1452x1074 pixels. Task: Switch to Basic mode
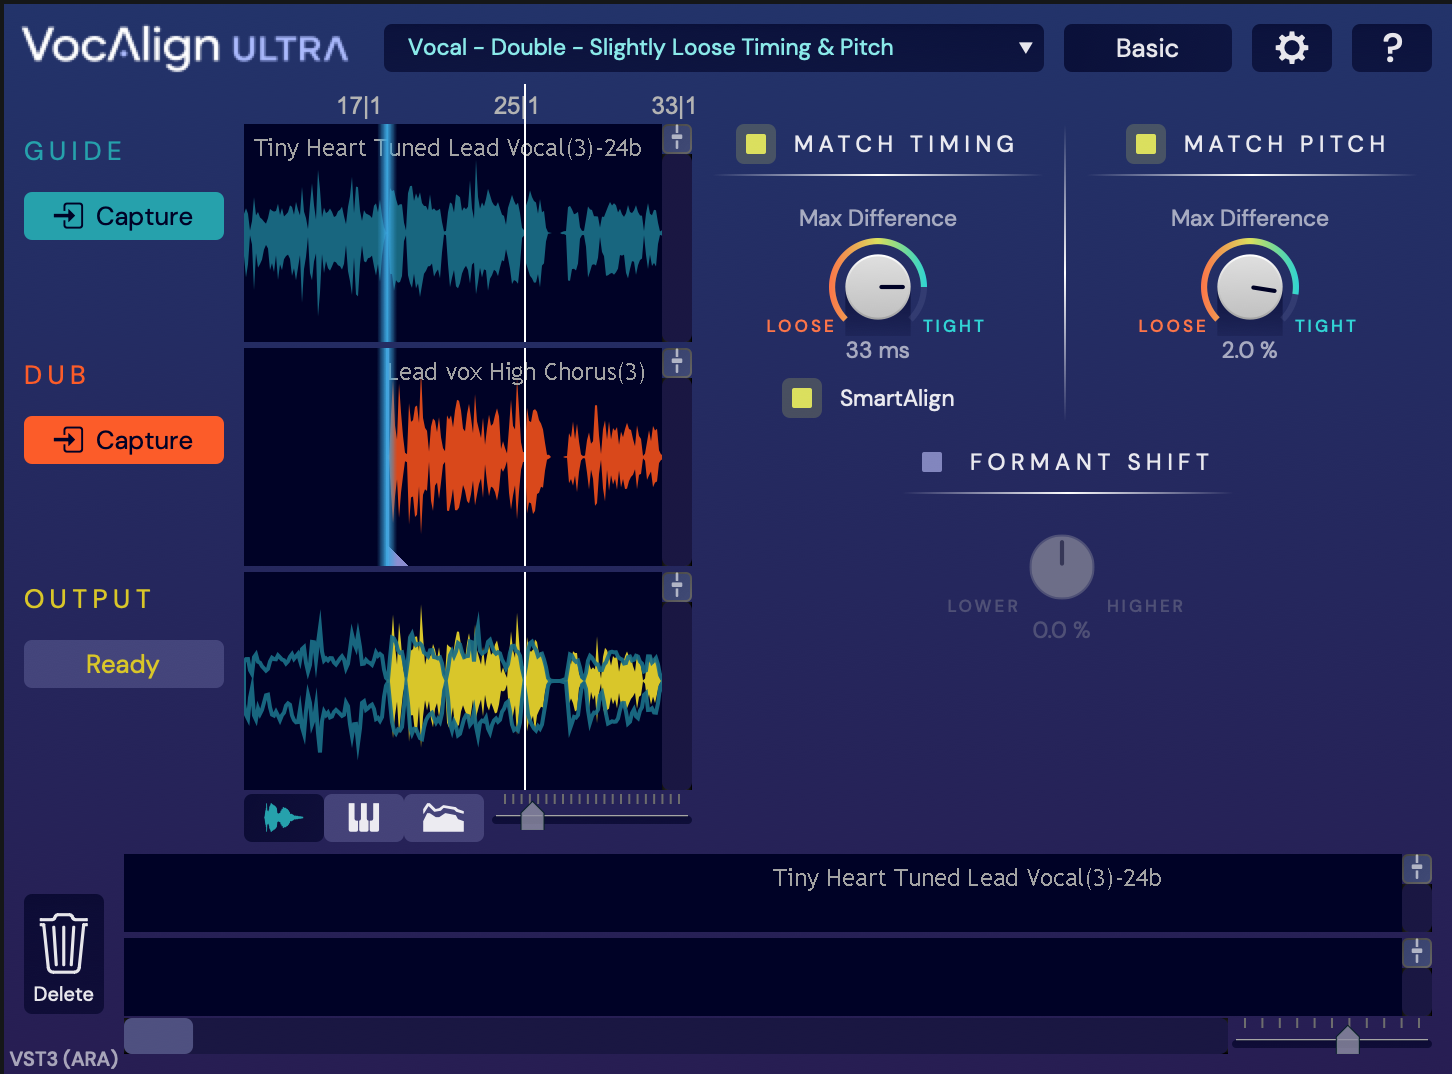(x=1147, y=48)
